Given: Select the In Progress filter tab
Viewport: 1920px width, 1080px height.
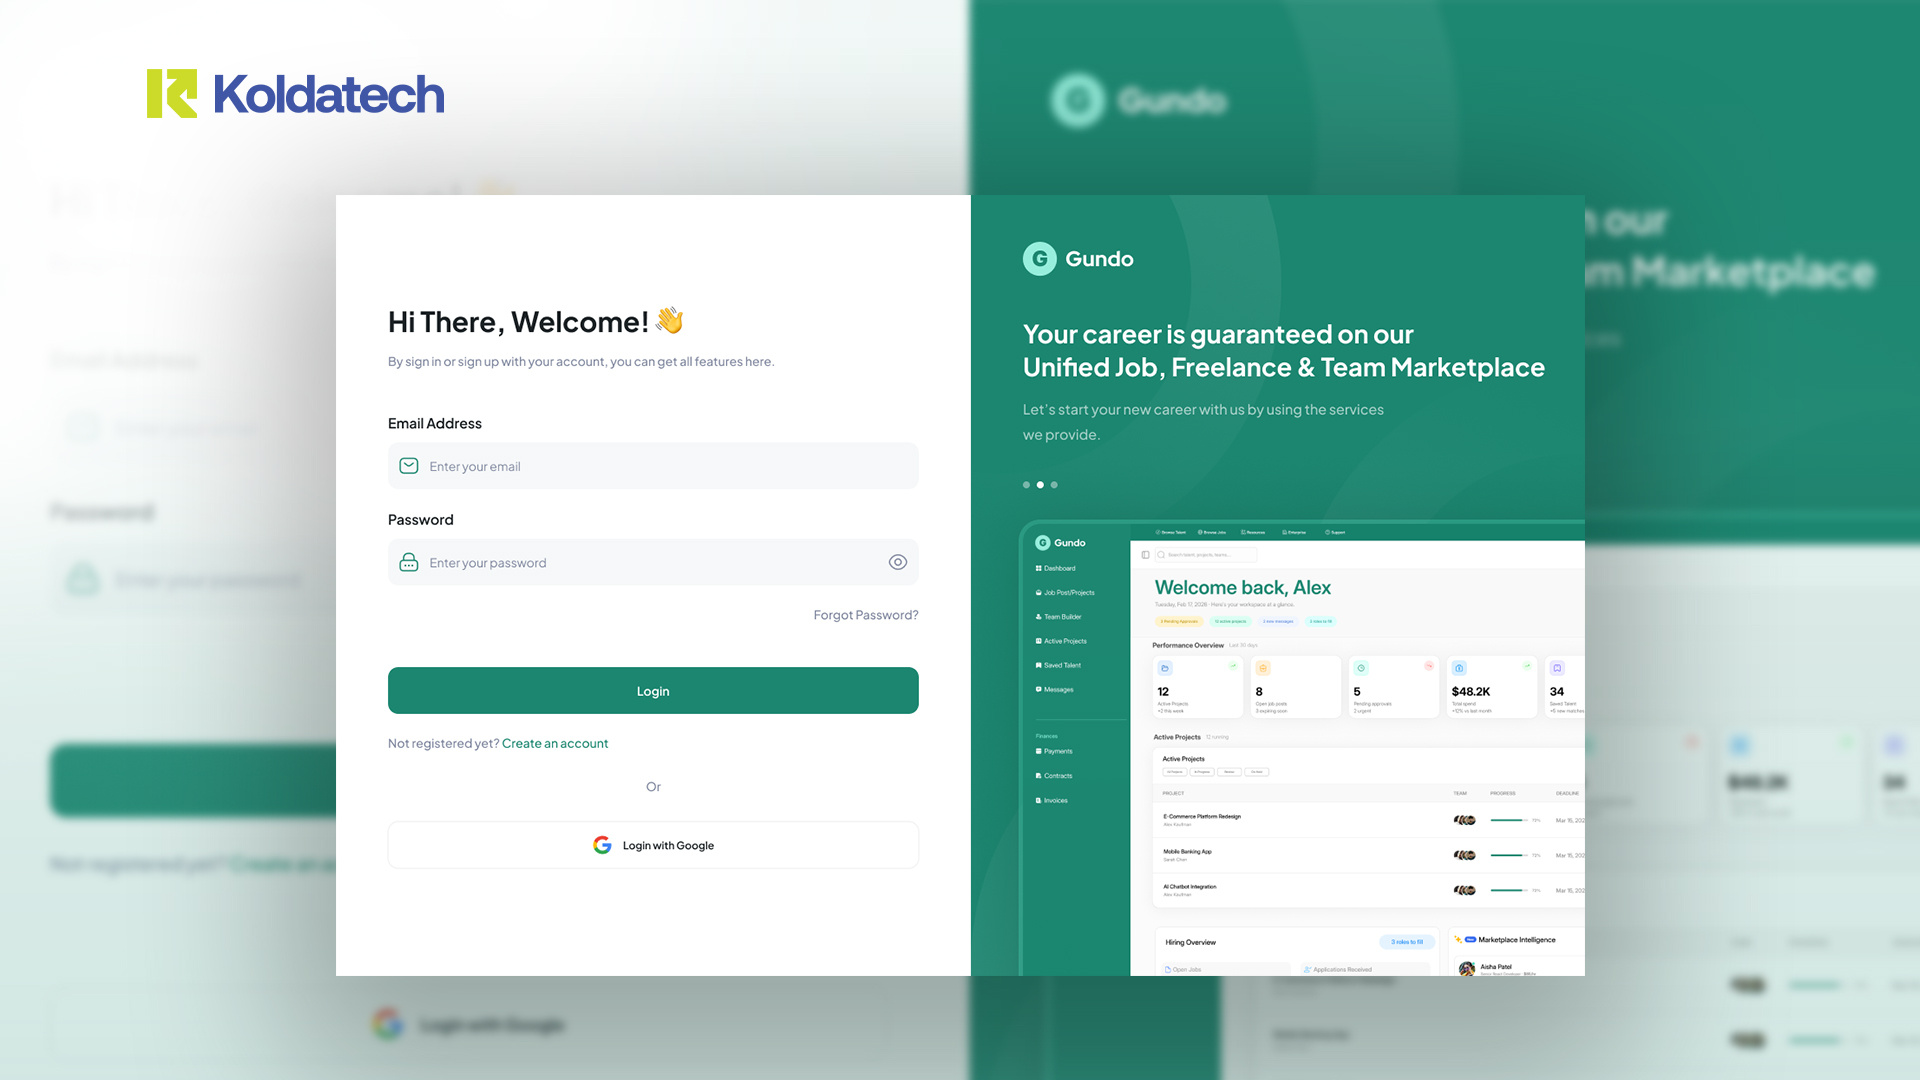Looking at the screenshot, I should tap(1202, 772).
